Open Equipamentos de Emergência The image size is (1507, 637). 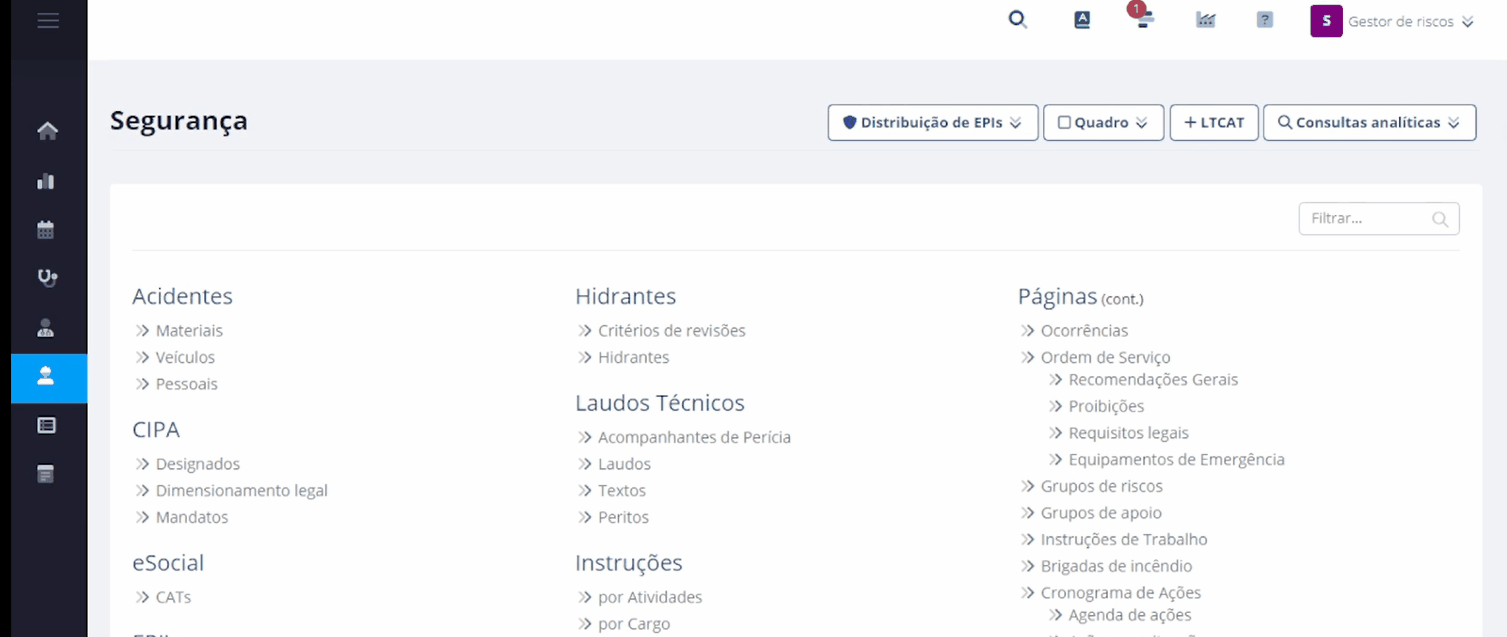1176,460
